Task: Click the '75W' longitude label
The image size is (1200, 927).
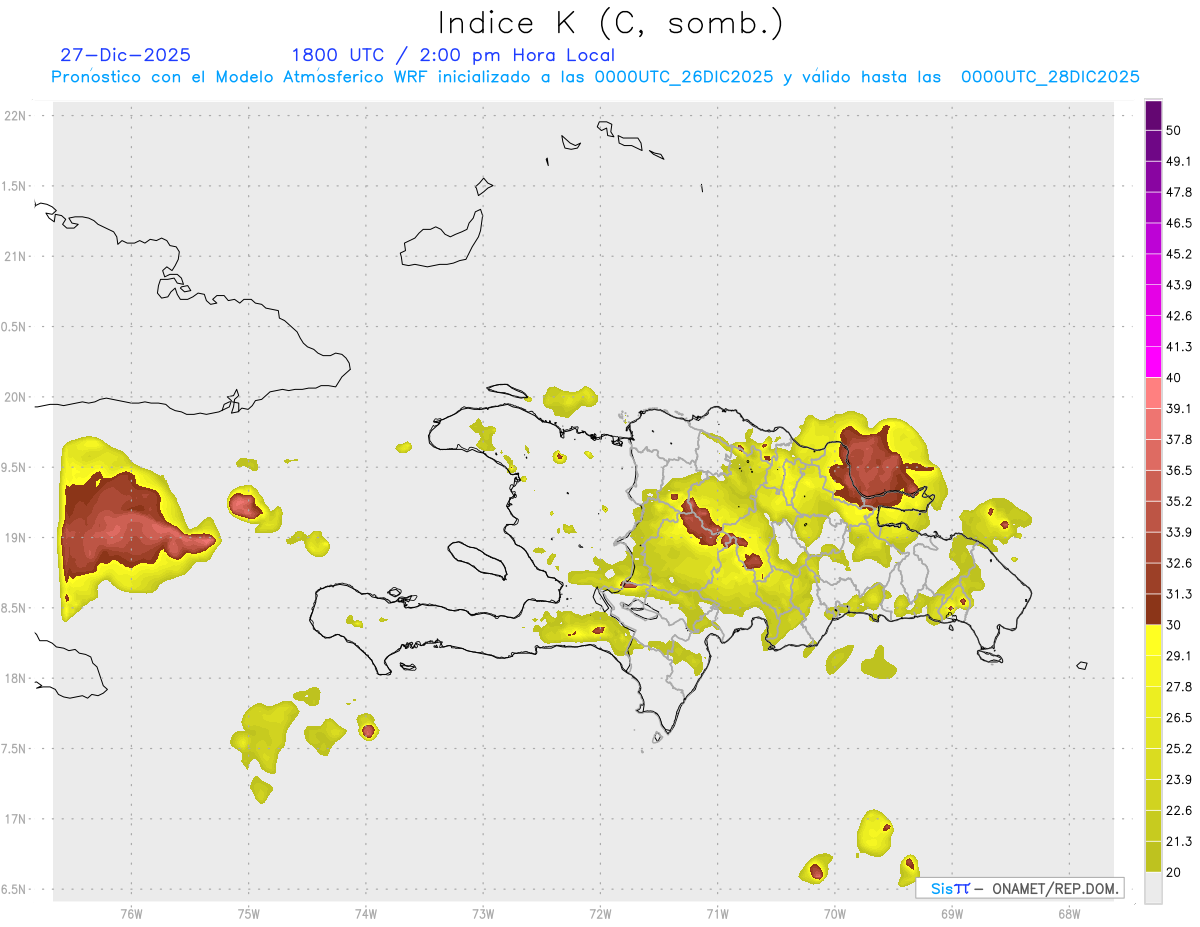Action: click(248, 913)
